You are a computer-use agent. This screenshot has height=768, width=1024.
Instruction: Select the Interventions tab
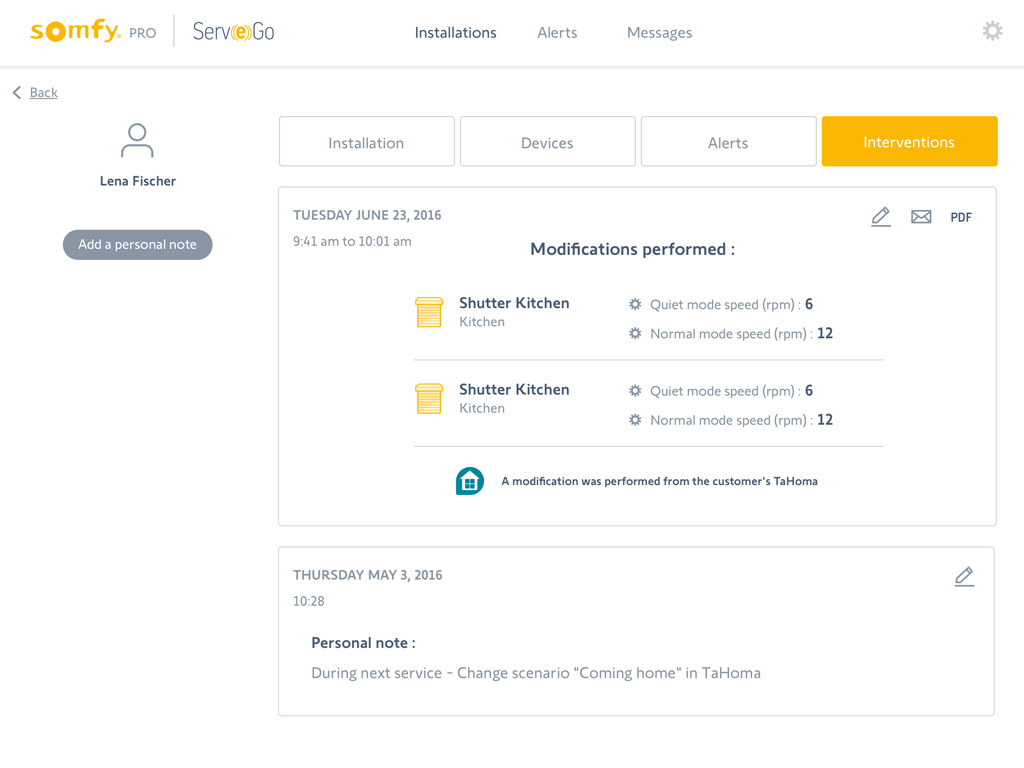[909, 142]
